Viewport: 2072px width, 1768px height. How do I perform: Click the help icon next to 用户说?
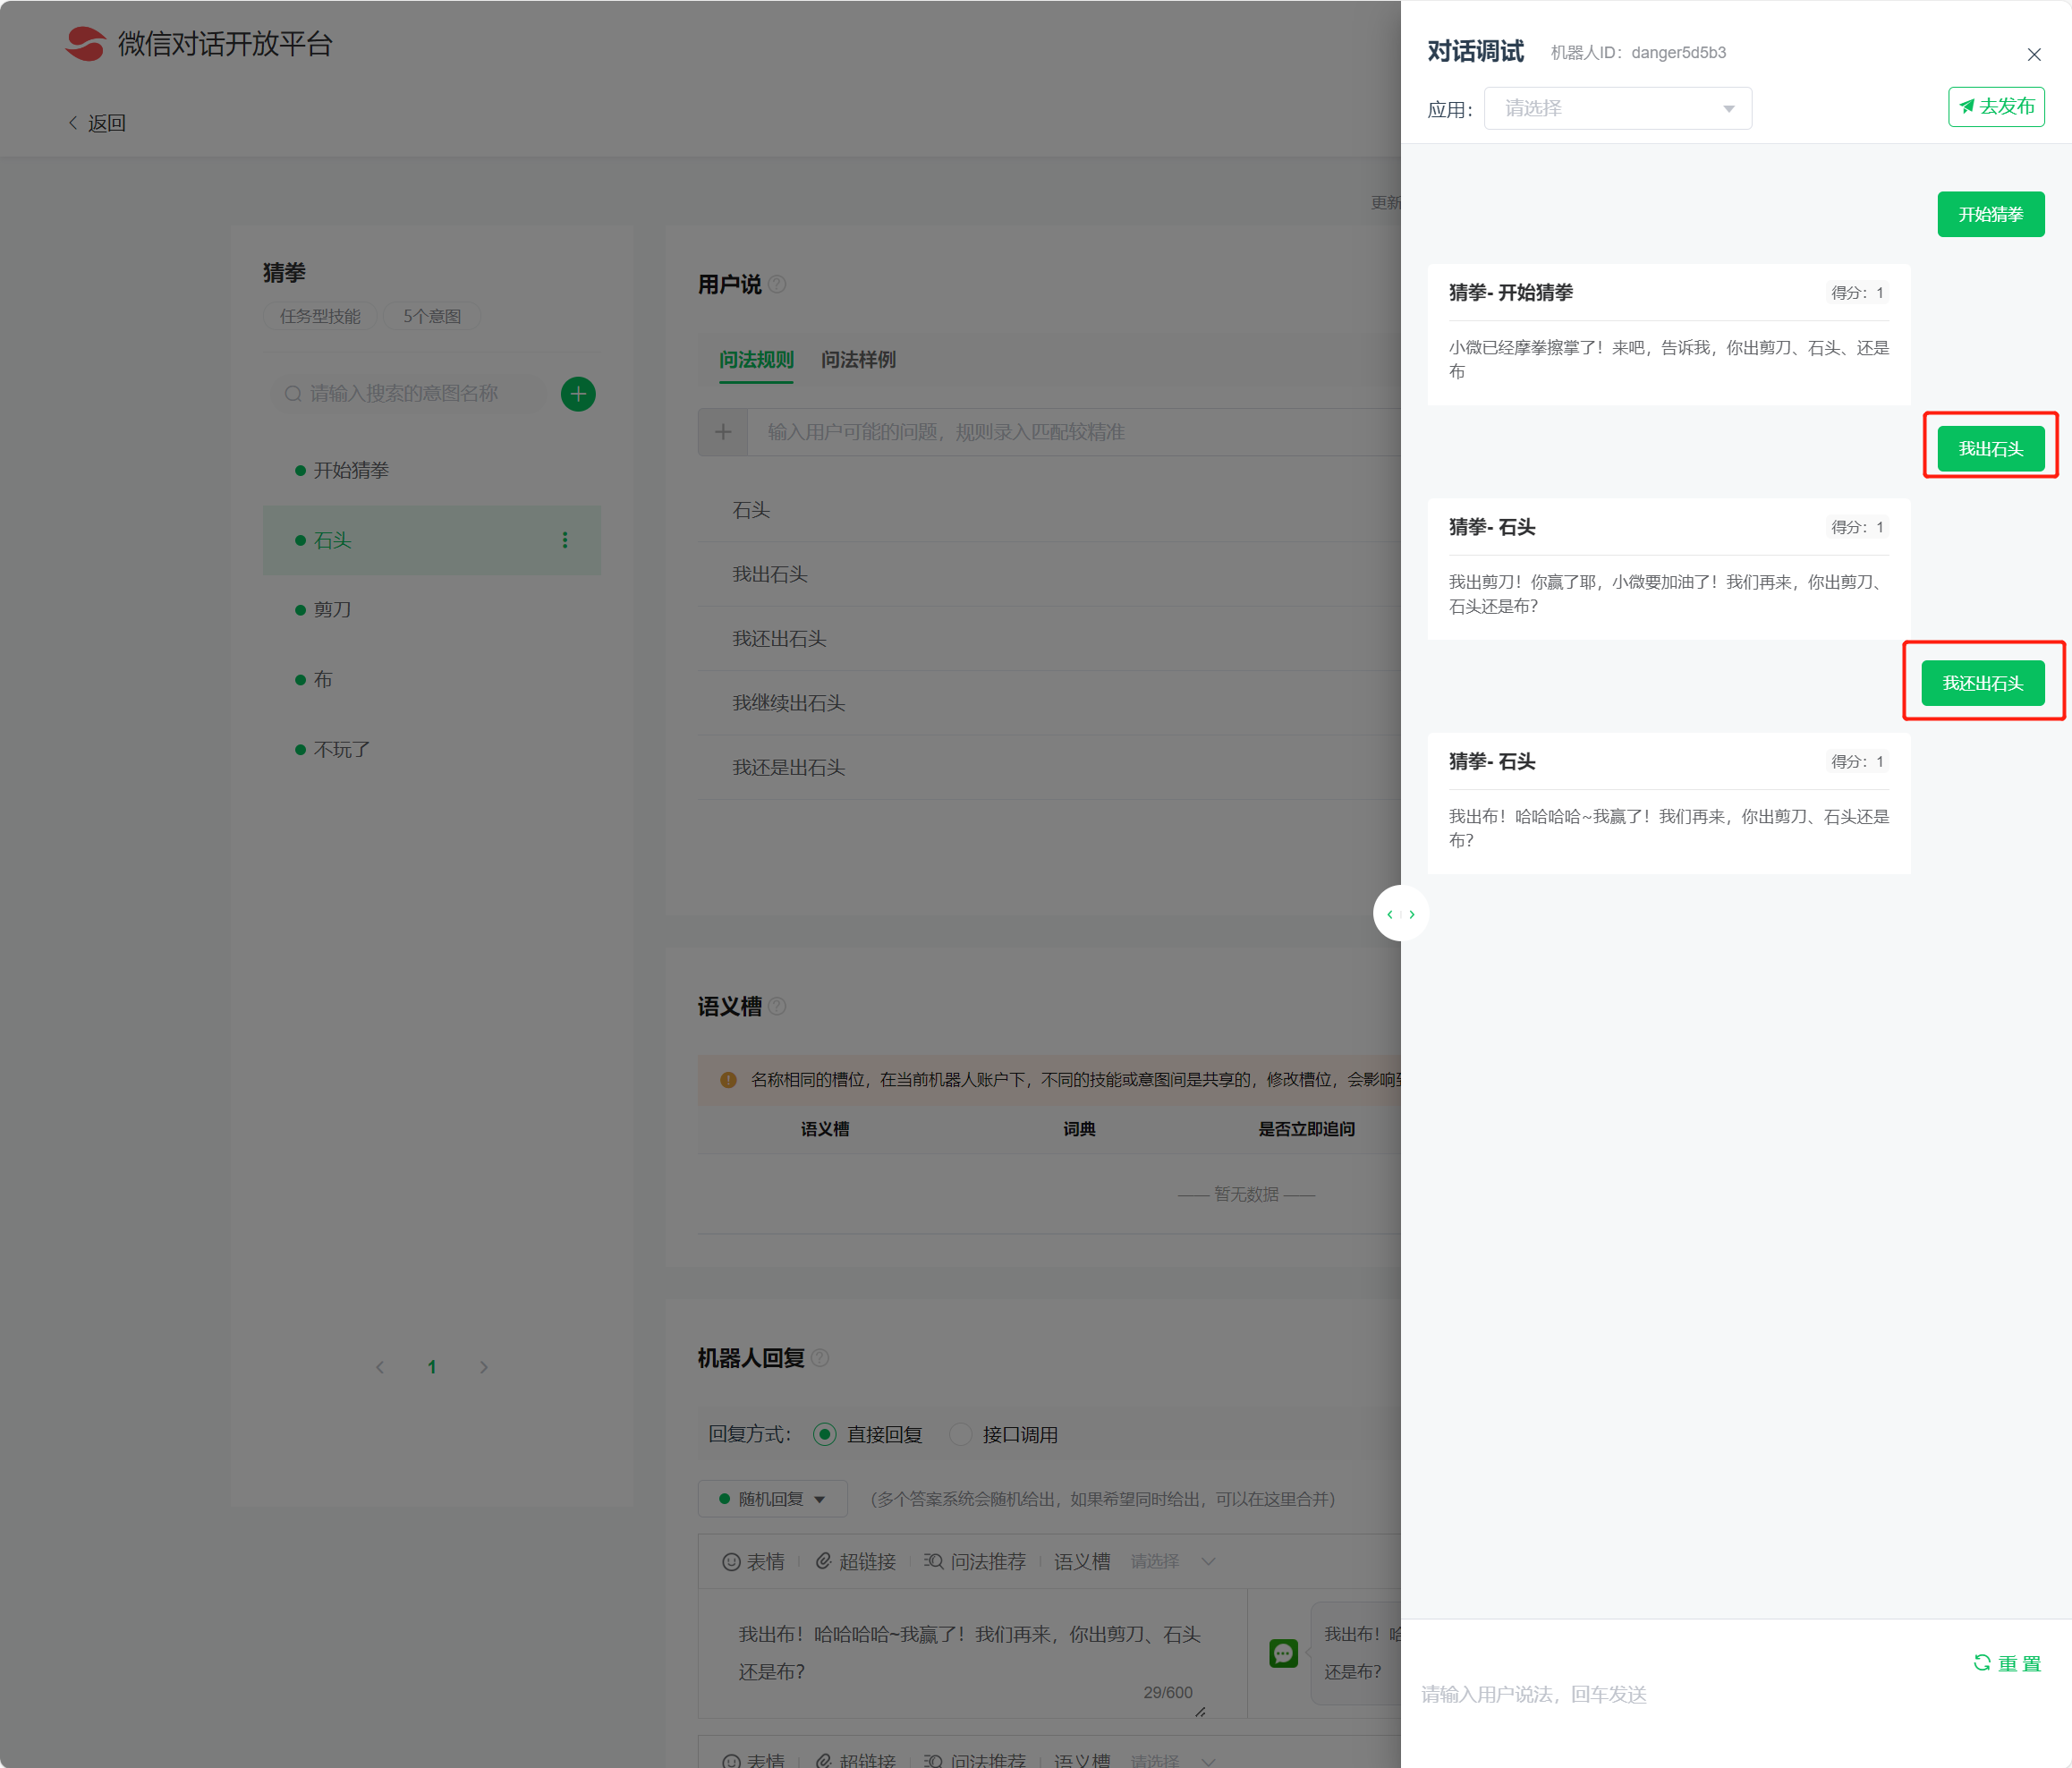point(777,285)
